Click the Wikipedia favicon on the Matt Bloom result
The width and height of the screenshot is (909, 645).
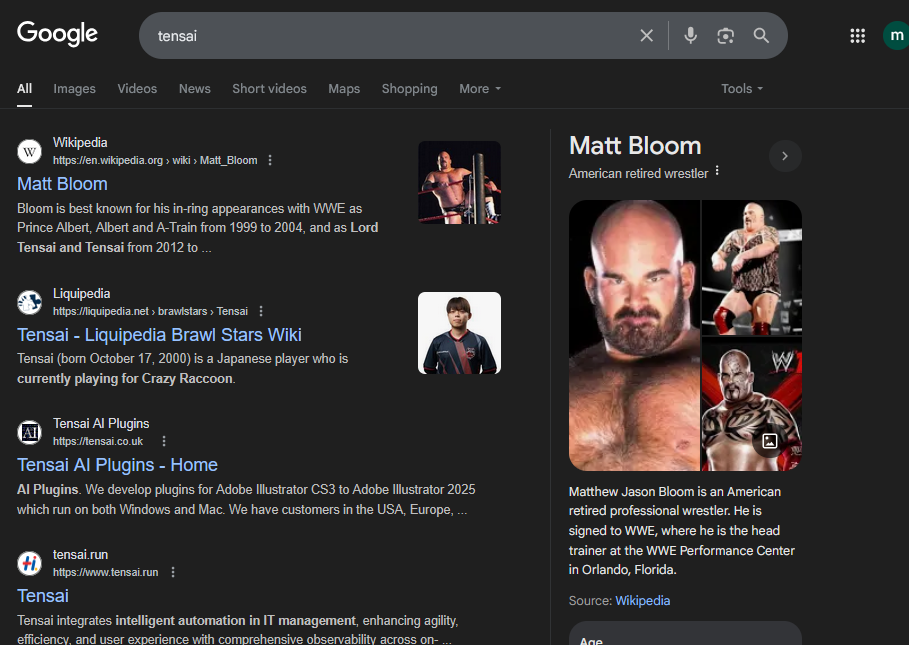click(29, 152)
